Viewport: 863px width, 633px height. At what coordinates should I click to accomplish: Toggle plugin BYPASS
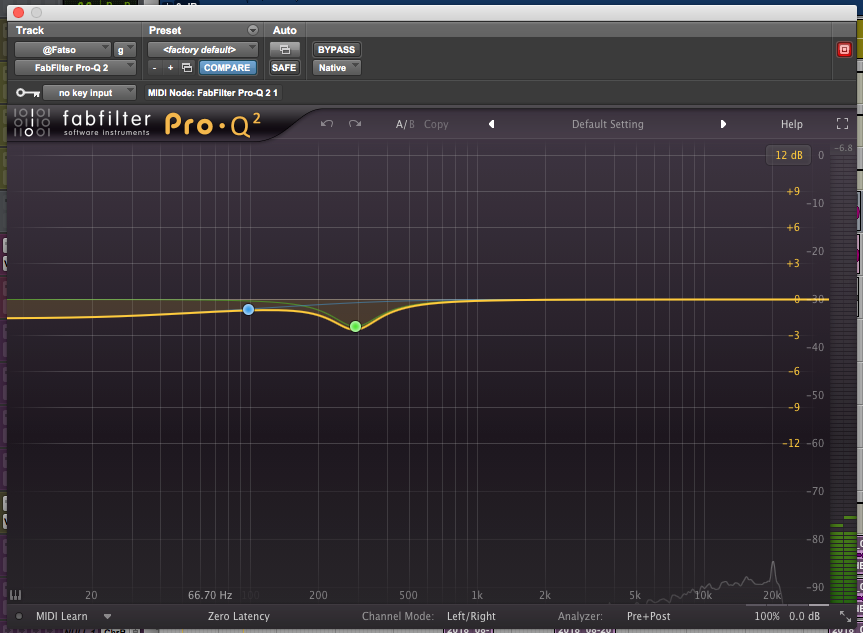tap(336, 50)
